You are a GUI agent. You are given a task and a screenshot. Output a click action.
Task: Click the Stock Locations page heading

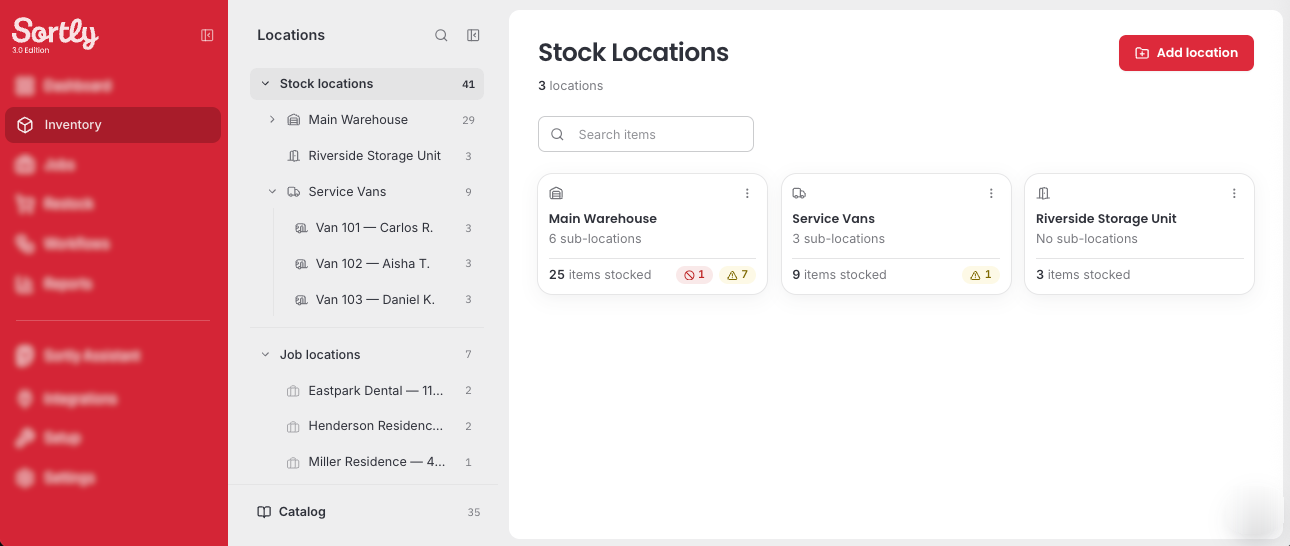[633, 52]
